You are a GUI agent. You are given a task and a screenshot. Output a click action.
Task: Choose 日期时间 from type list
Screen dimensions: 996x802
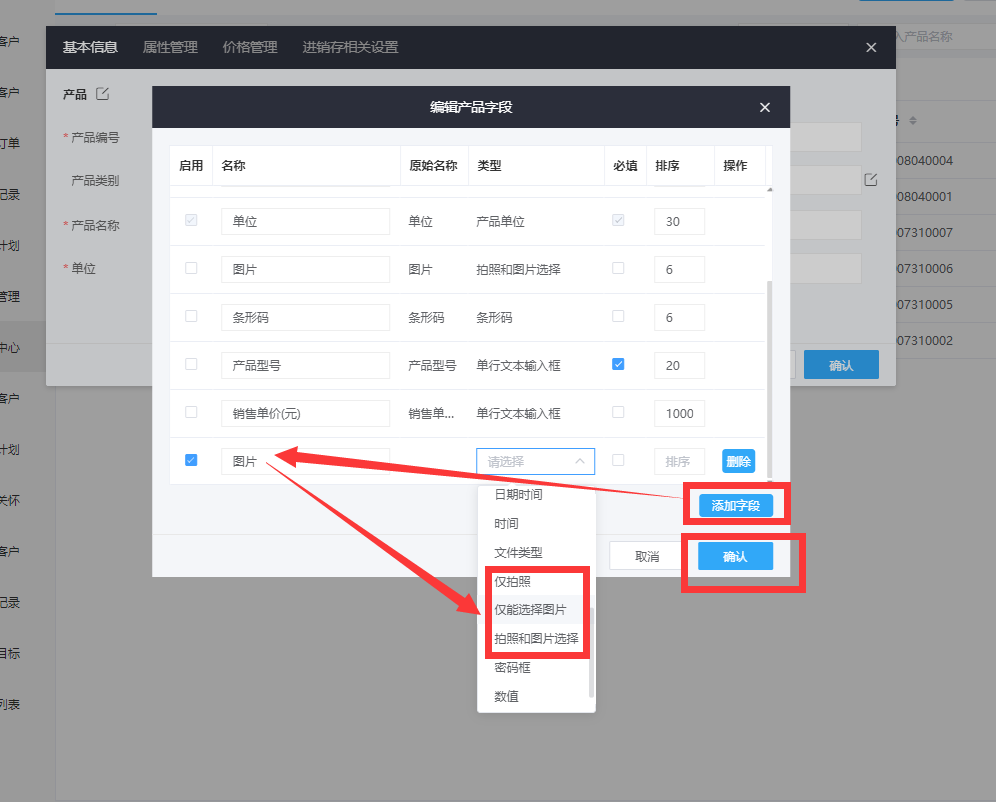pyautogui.click(x=536, y=495)
